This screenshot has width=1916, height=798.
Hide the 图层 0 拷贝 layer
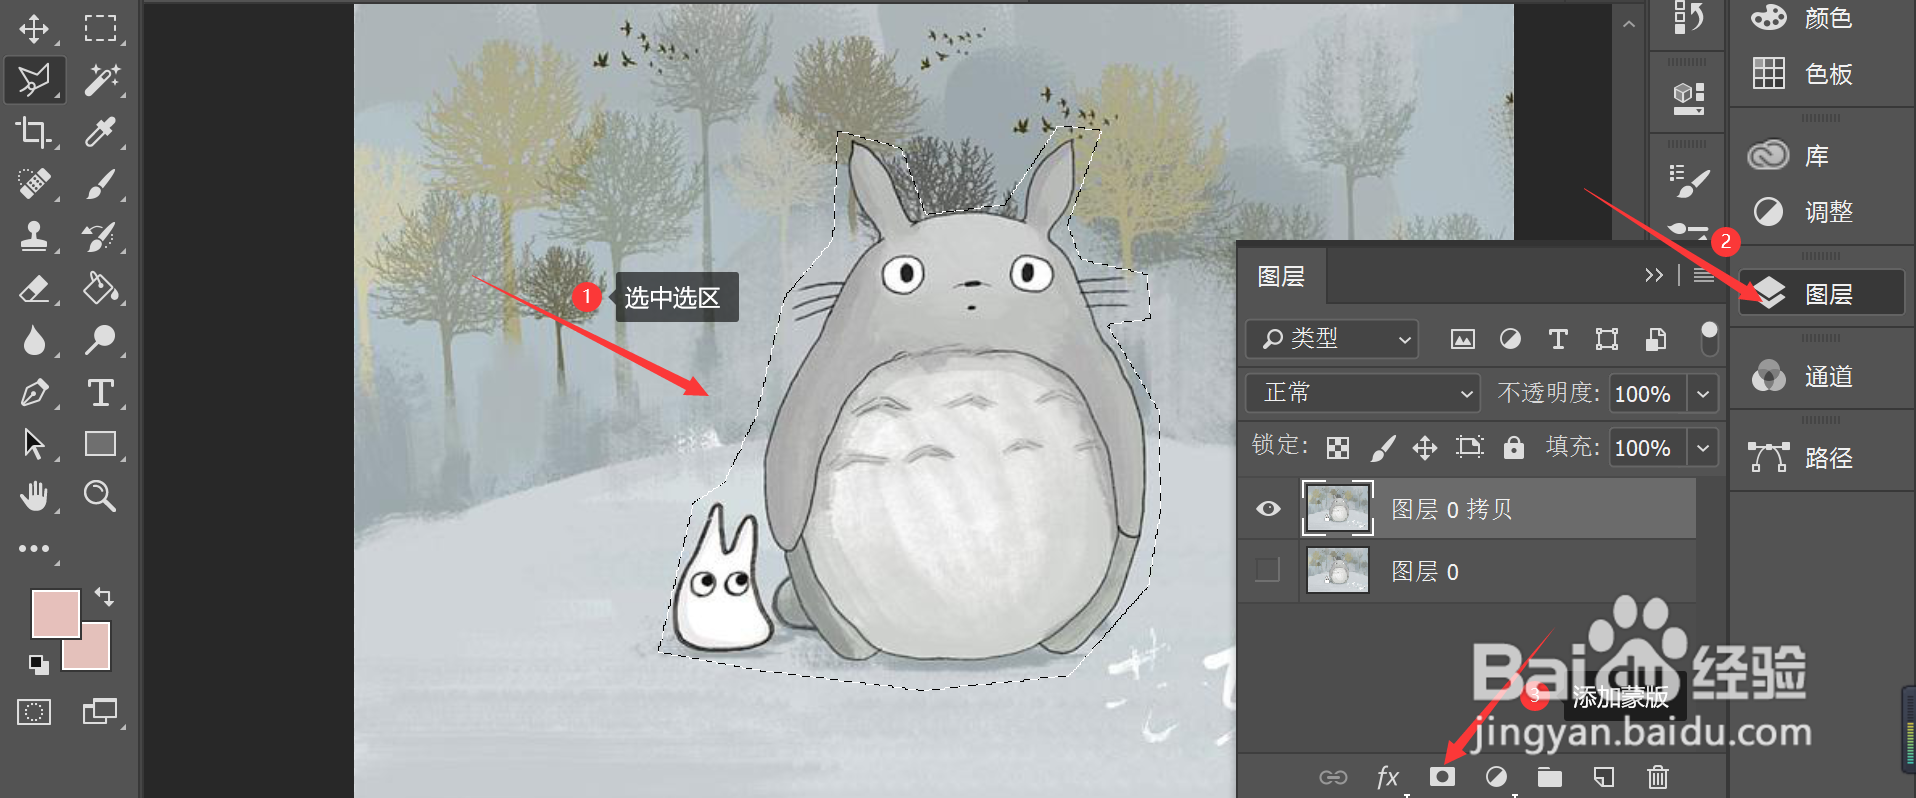pyautogui.click(x=1268, y=509)
